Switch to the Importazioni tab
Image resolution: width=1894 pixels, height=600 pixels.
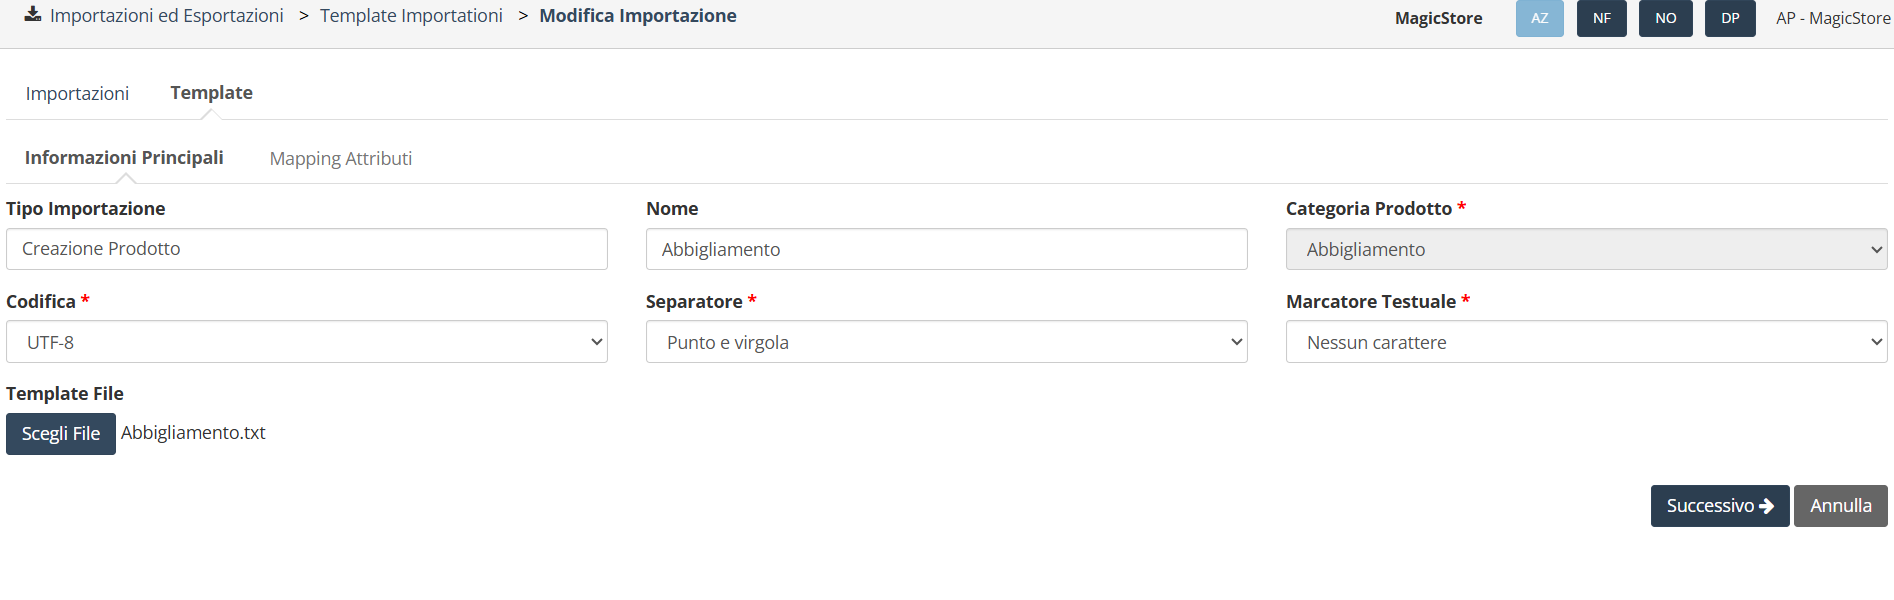coord(77,93)
